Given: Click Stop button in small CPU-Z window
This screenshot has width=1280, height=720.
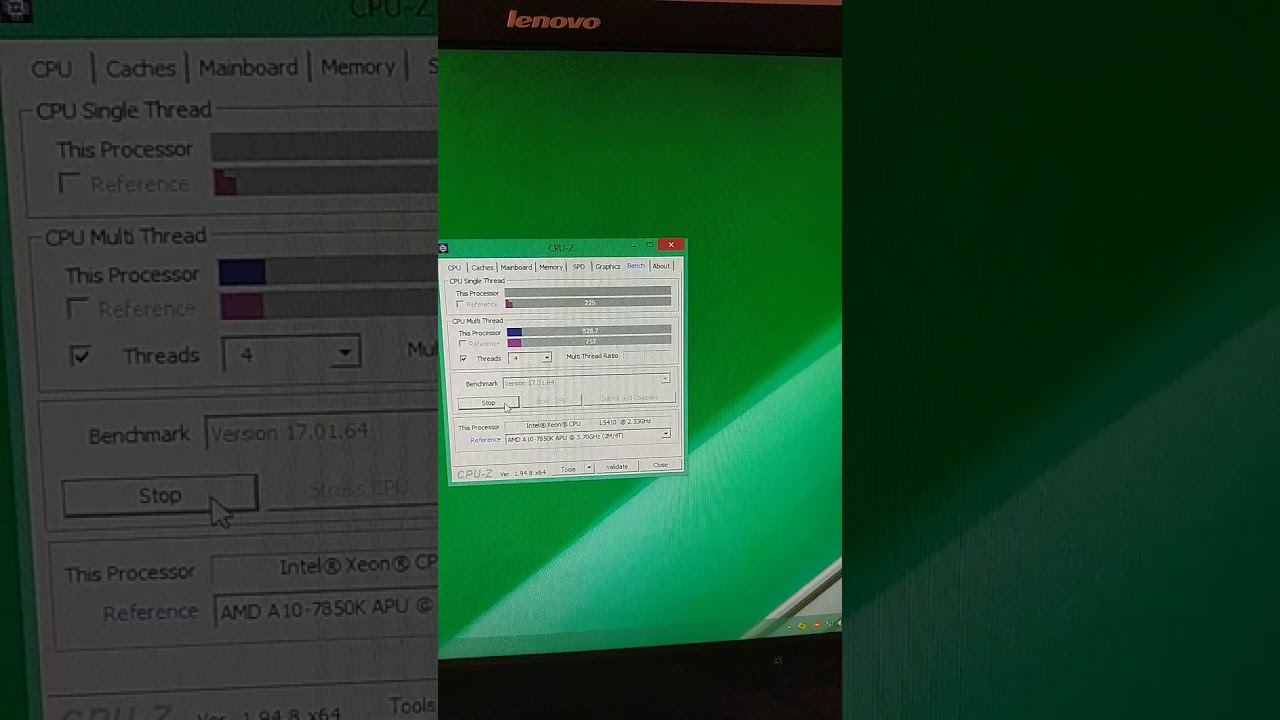Looking at the screenshot, I should [488, 403].
